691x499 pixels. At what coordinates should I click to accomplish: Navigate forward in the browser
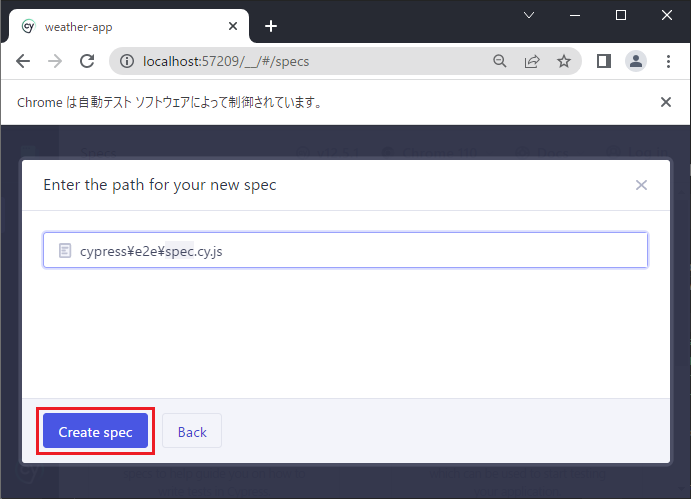coord(55,61)
